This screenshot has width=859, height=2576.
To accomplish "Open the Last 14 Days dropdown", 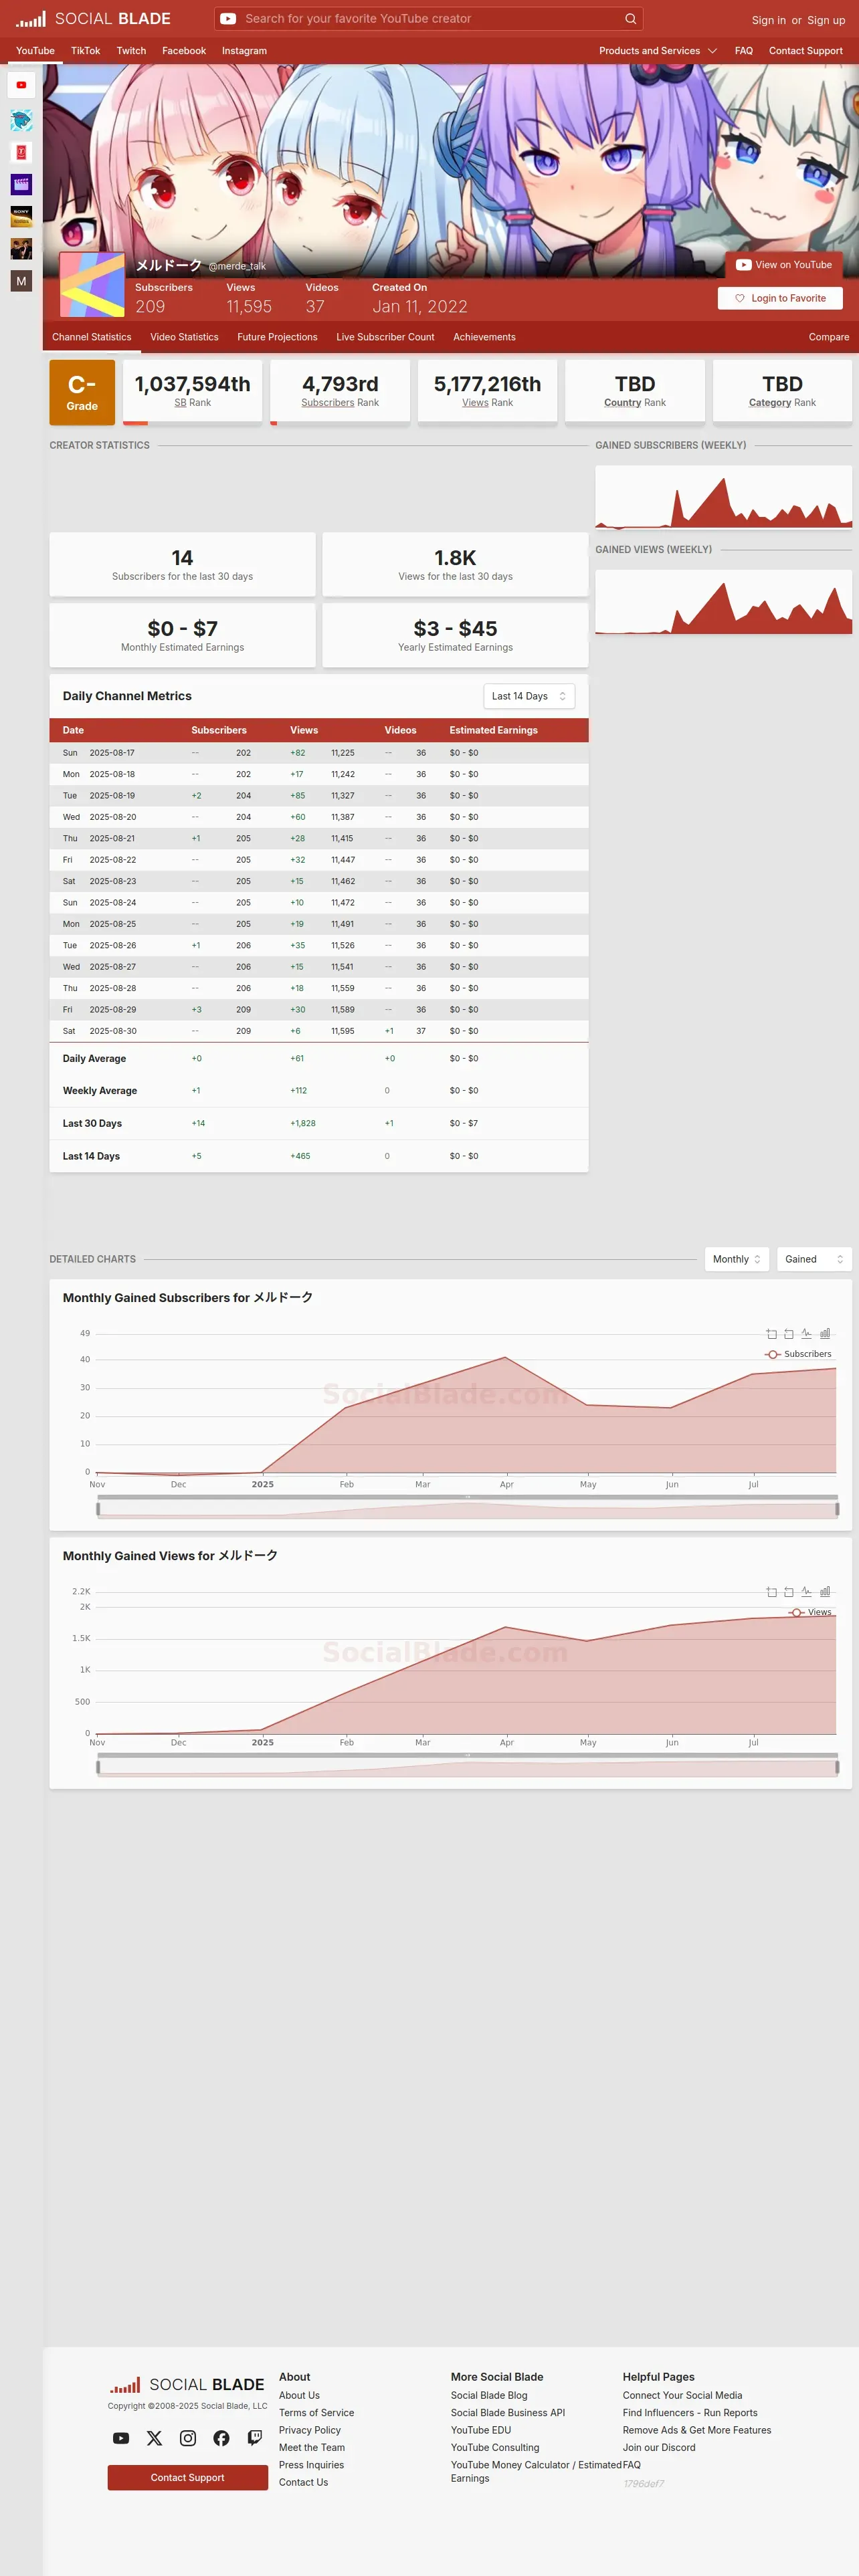I will click(x=529, y=696).
